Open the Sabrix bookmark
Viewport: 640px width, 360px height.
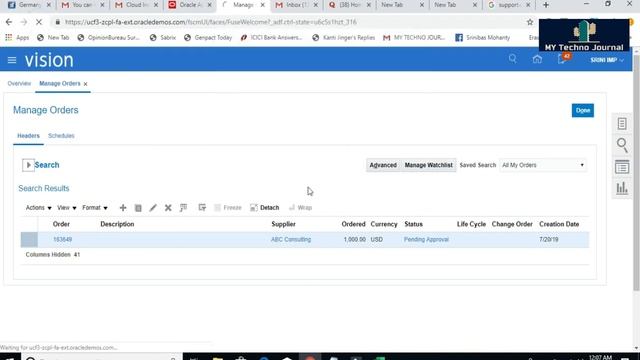click(x=163, y=38)
